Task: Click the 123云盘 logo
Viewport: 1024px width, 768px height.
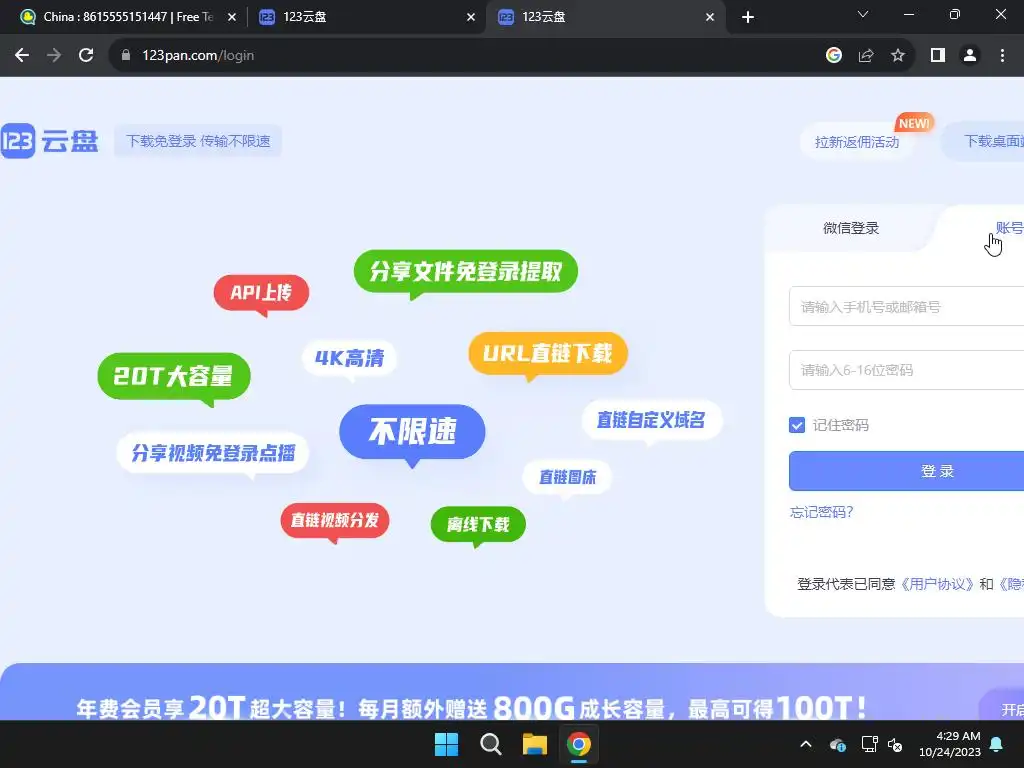Action: tap(50, 141)
